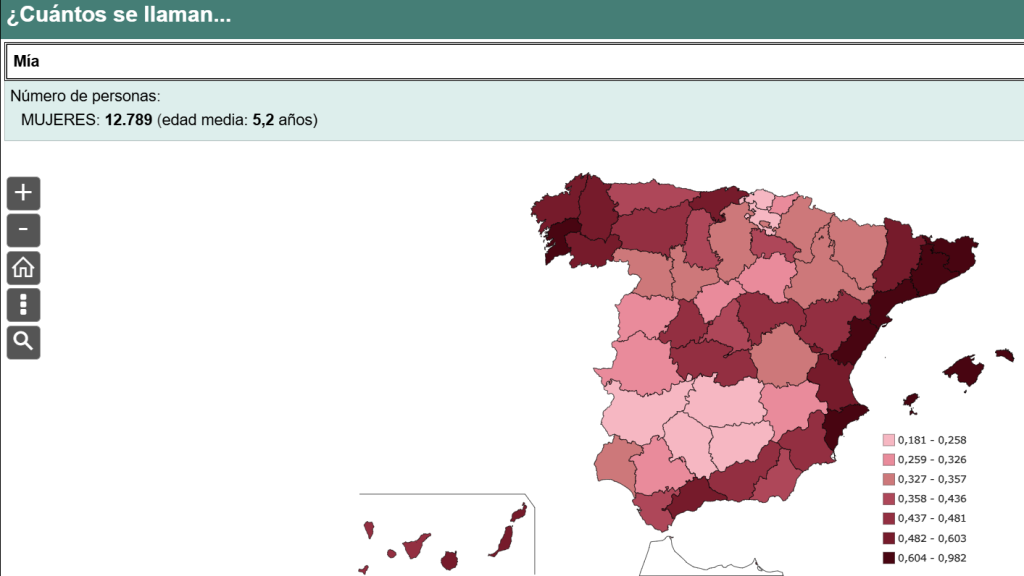The height and width of the screenshot is (576, 1024).
Task: Click the name input field containing Mía
Action: 512,62
